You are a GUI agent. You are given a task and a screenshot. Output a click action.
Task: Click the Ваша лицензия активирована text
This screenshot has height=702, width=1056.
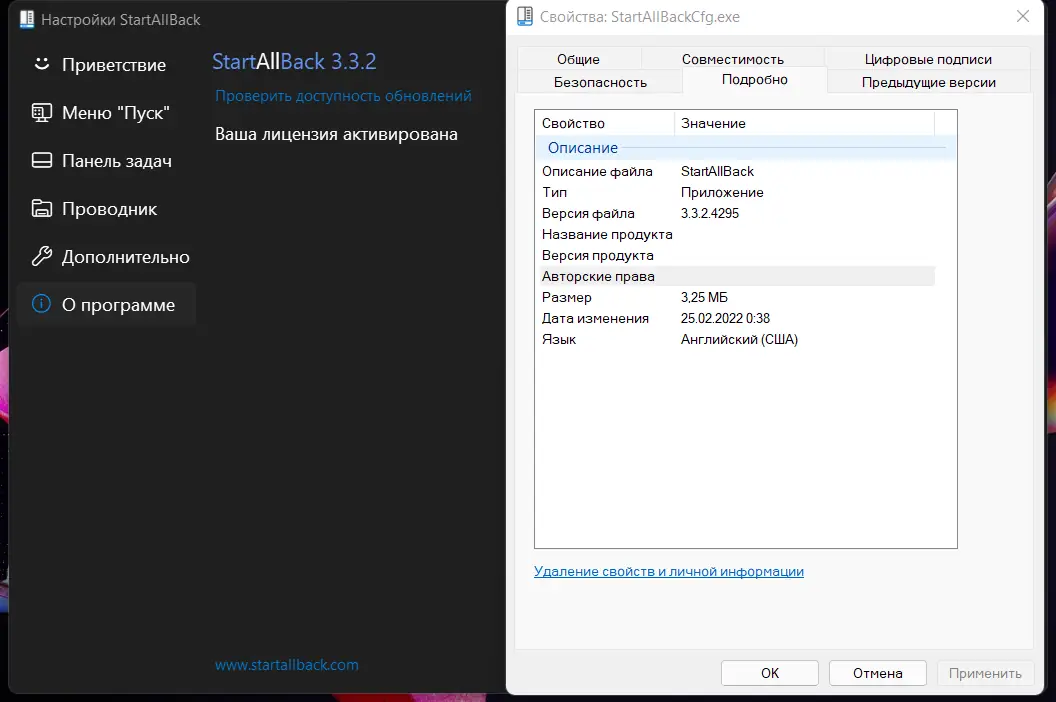pyautogui.click(x=336, y=134)
